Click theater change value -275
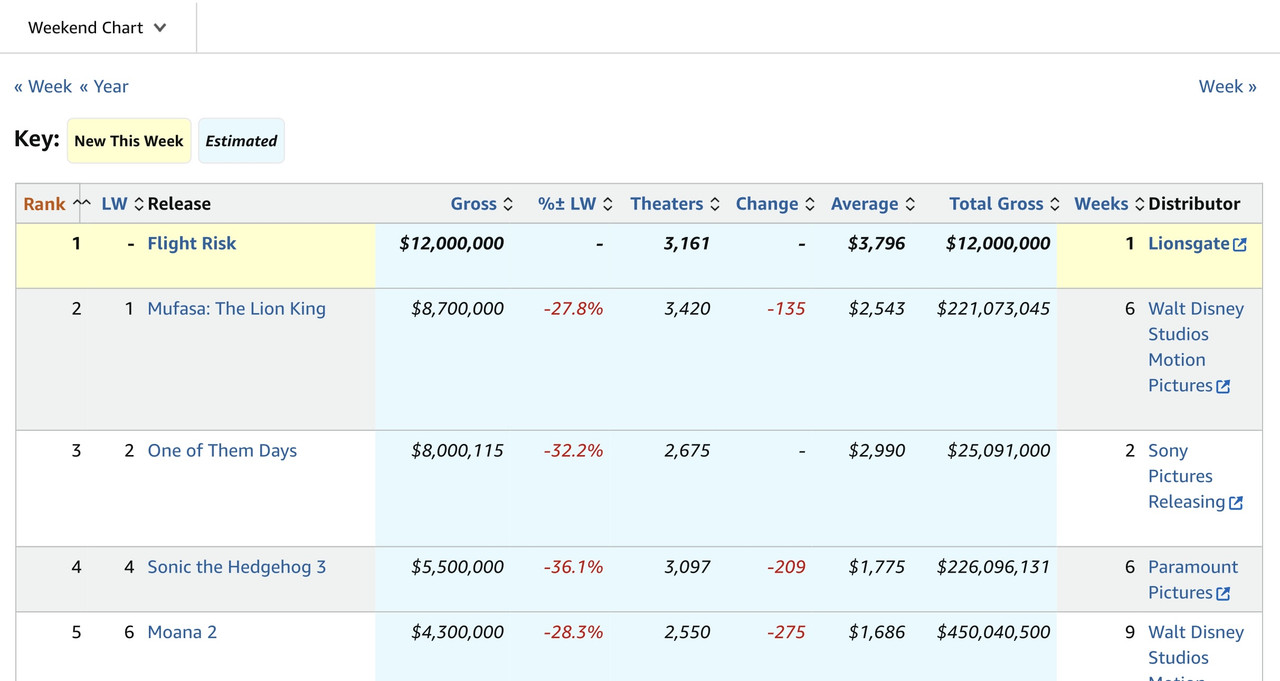Image resolution: width=1280 pixels, height=681 pixels. point(787,633)
